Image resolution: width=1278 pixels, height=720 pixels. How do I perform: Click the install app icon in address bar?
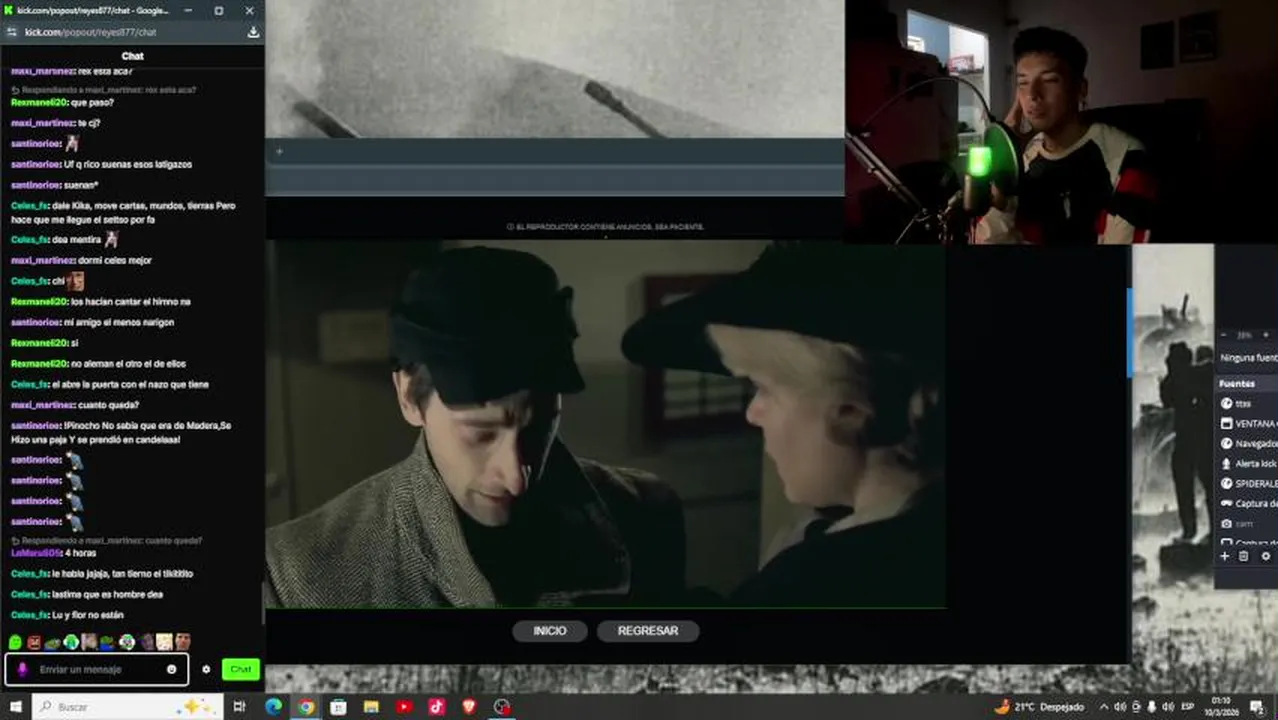(x=253, y=32)
